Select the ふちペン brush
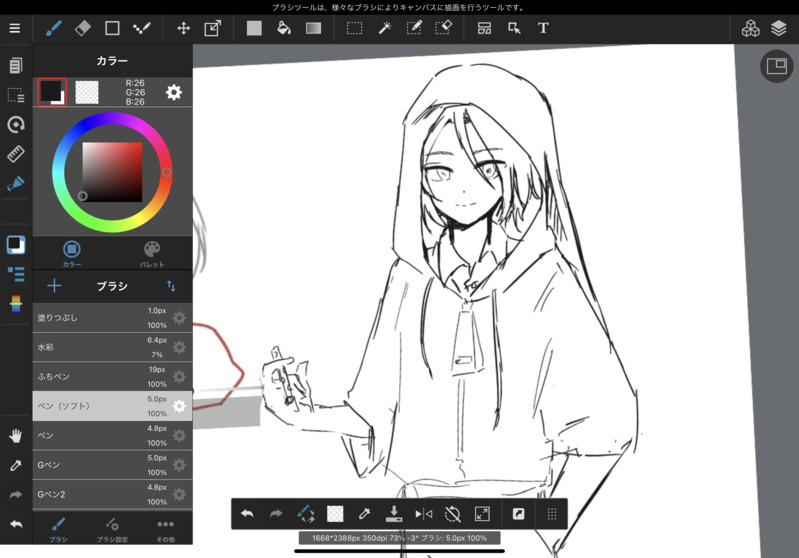799x558 pixels. point(112,377)
